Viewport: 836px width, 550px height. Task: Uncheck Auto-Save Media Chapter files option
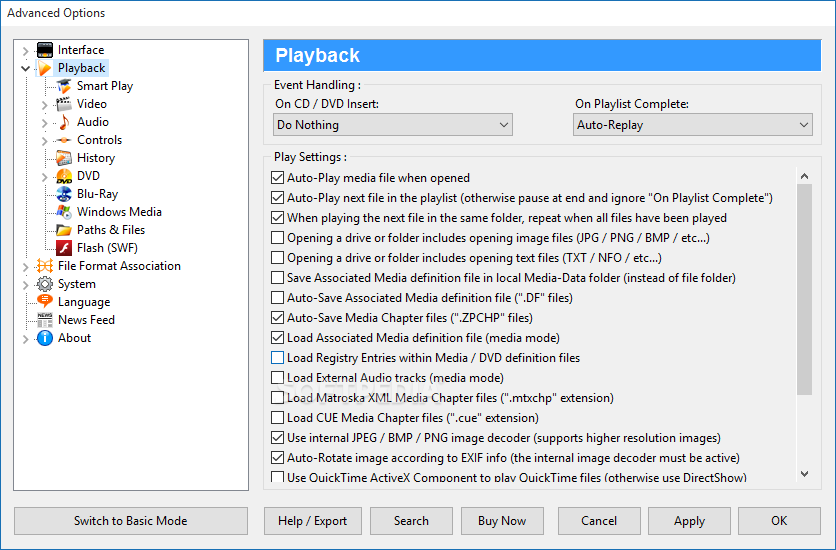pos(277,318)
